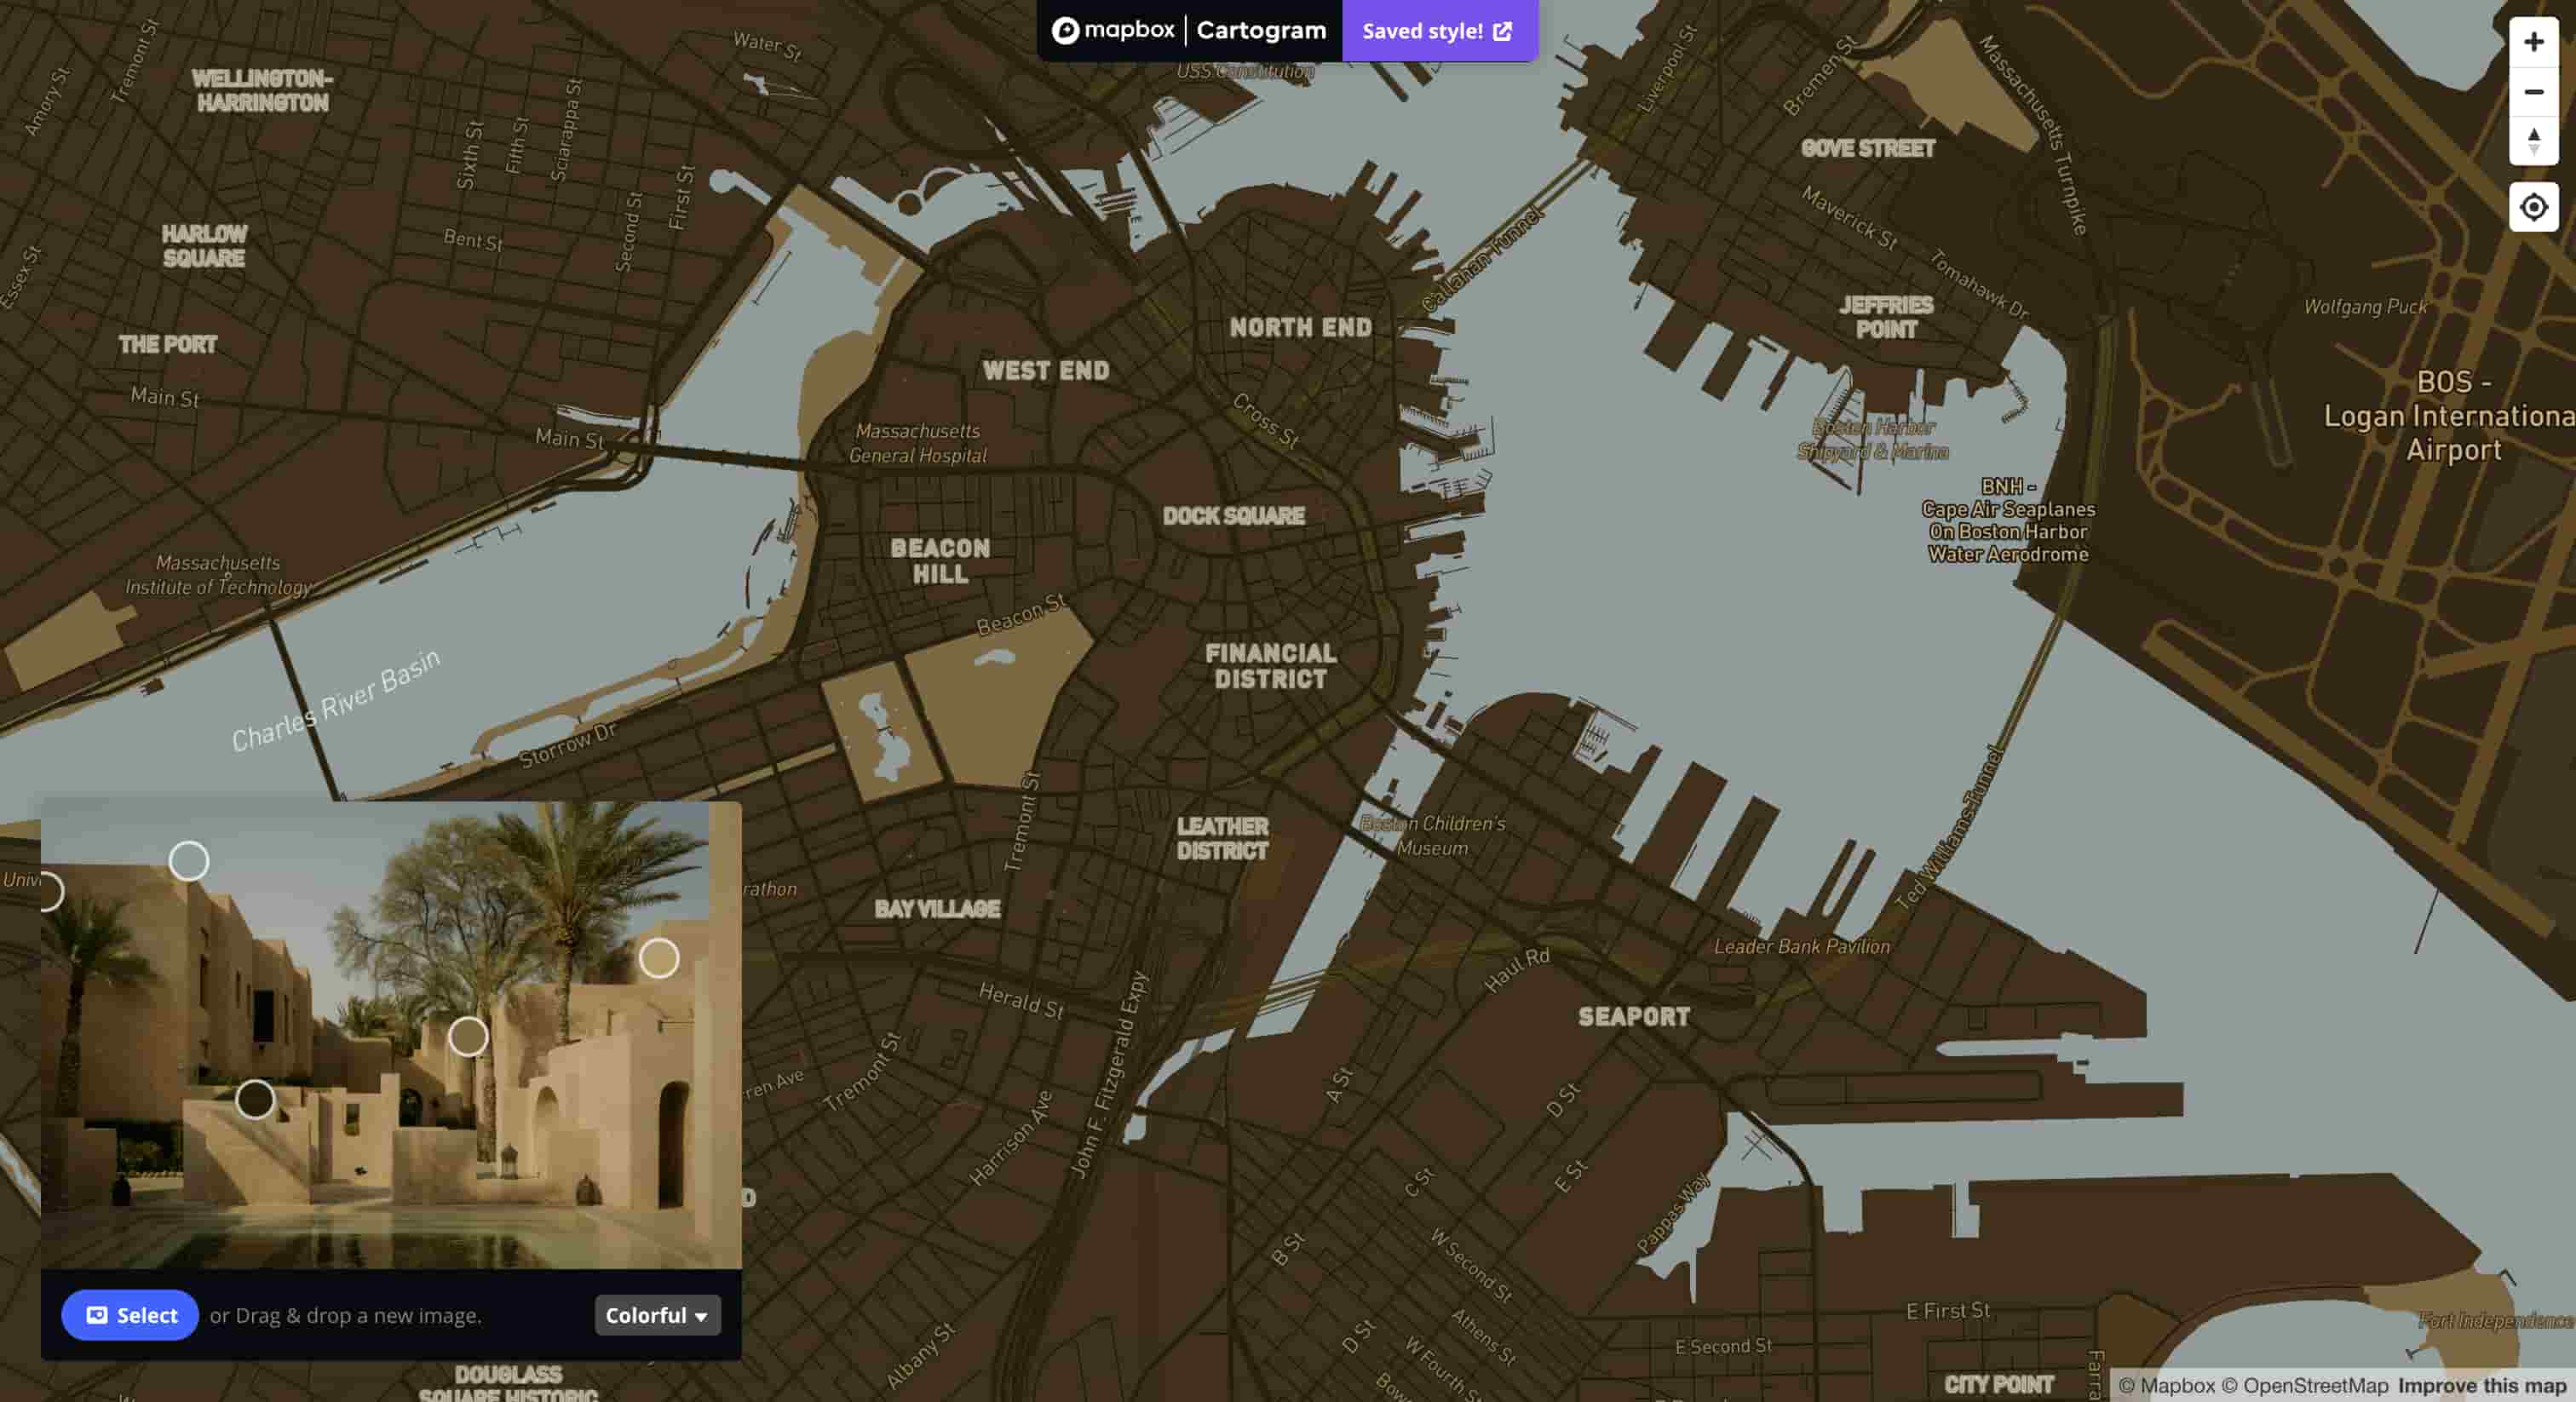This screenshot has height=1402, width=2576.
Task: Select the tan picker circle near the palm tree
Action: click(x=658, y=959)
